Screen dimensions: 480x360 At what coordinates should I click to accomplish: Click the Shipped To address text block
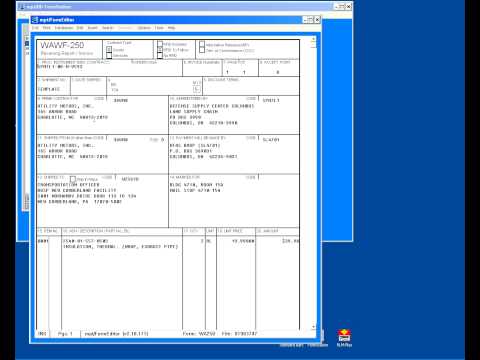coord(87,193)
